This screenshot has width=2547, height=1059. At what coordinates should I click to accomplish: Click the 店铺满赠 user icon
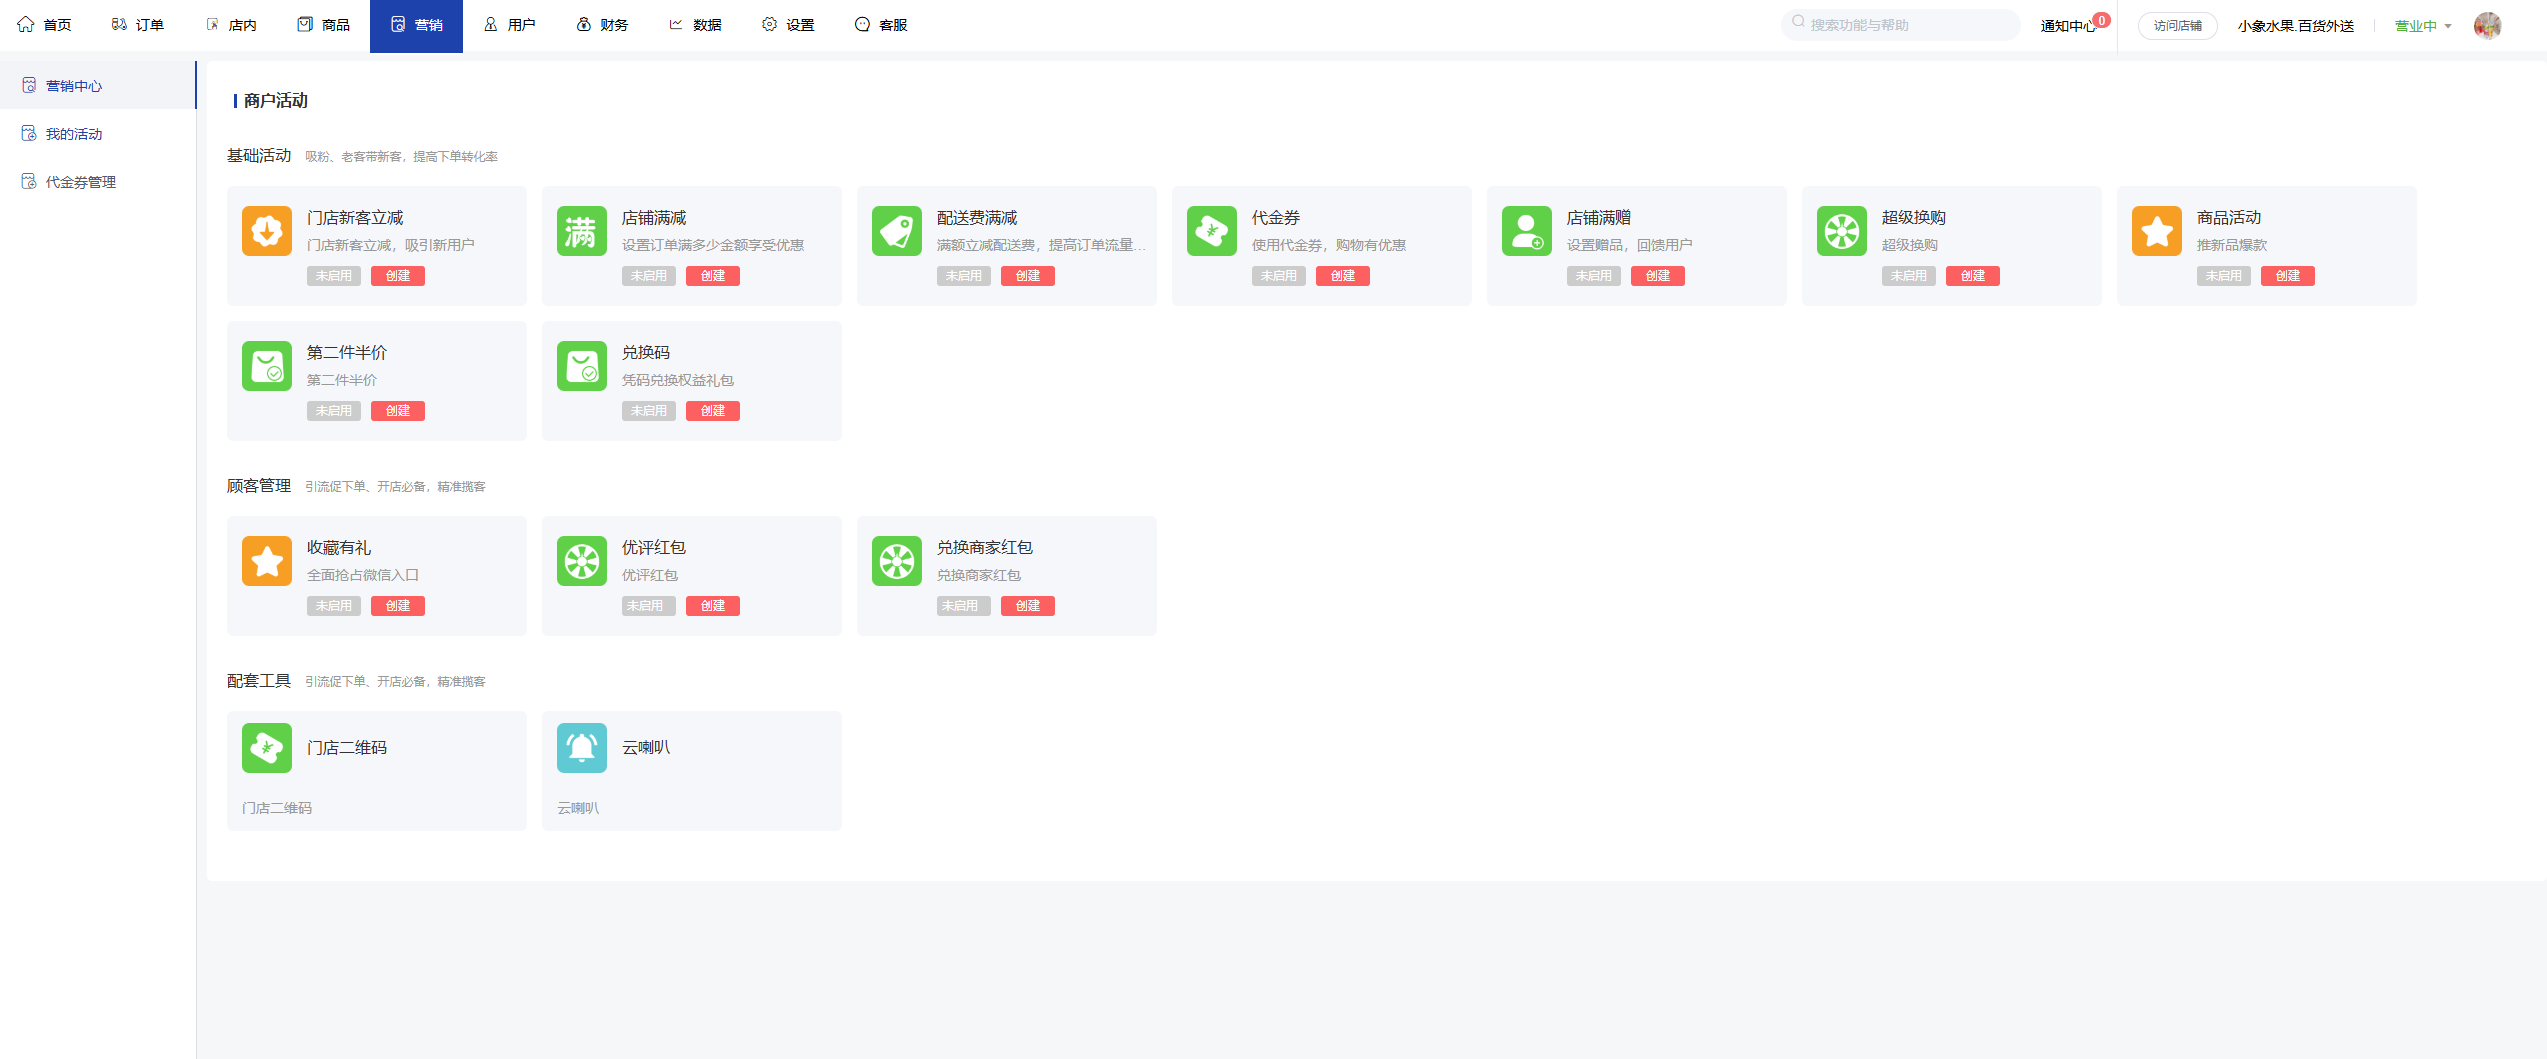[1526, 231]
